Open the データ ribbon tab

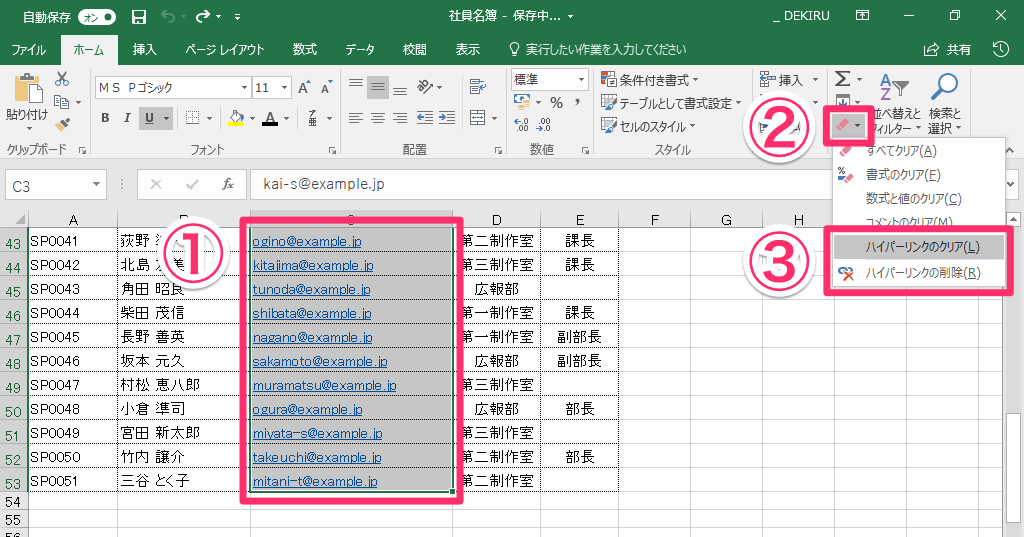click(x=360, y=50)
